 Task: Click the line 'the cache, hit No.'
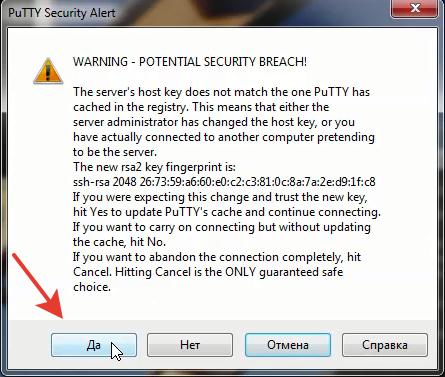pos(119,242)
